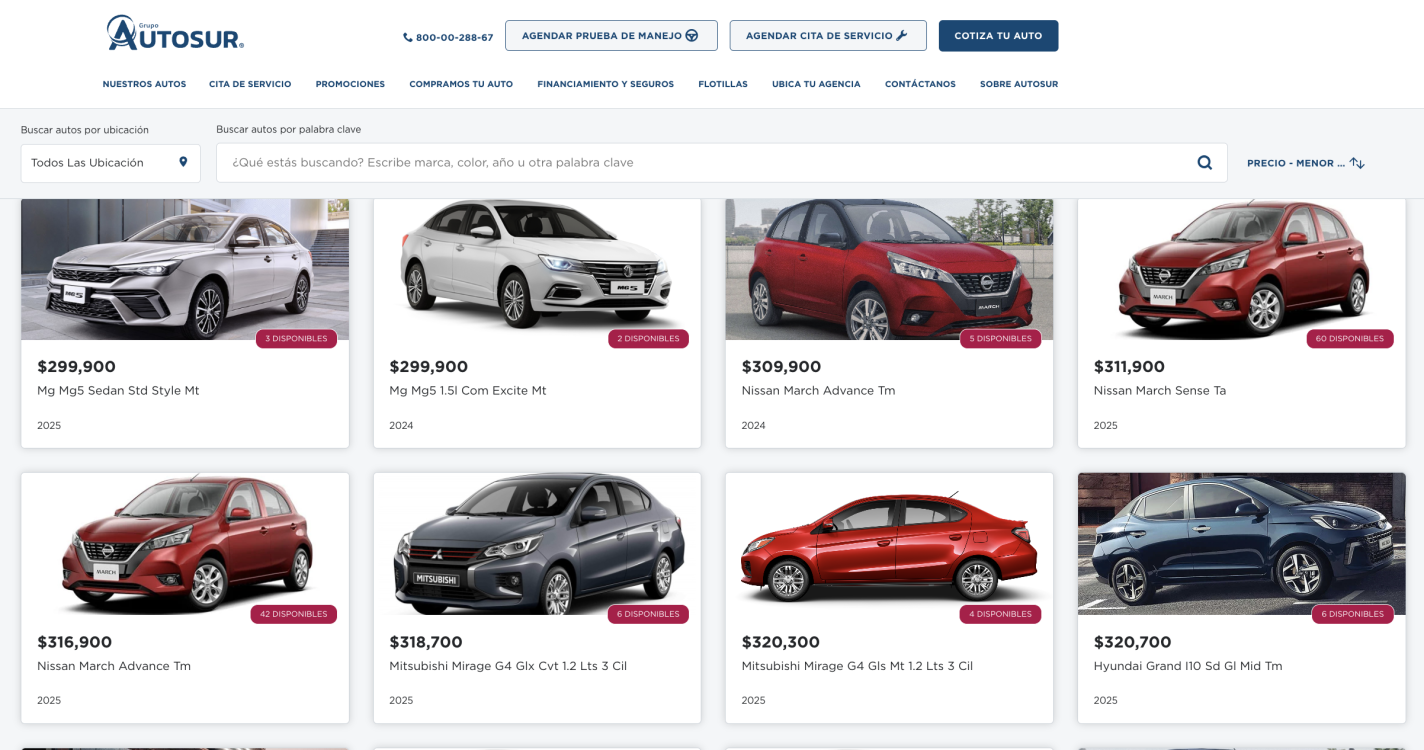Focus the keyword search input field

pos(700,163)
